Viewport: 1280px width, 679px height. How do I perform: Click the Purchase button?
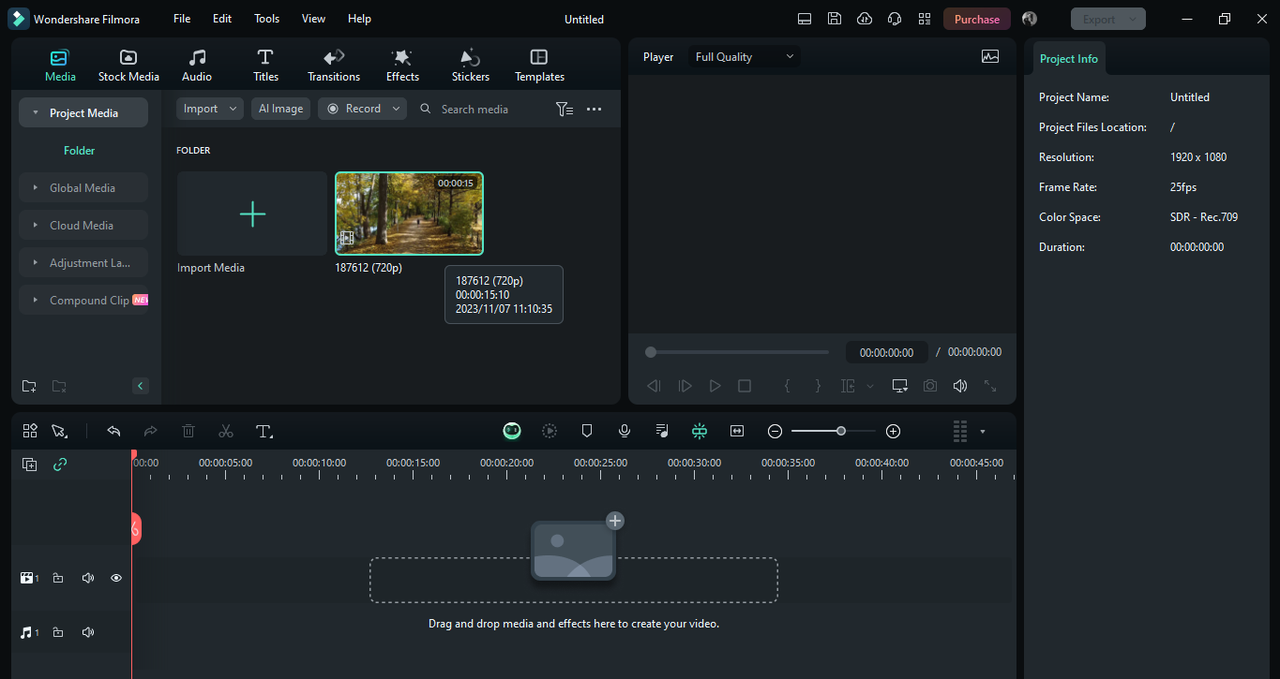(x=976, y=19)
